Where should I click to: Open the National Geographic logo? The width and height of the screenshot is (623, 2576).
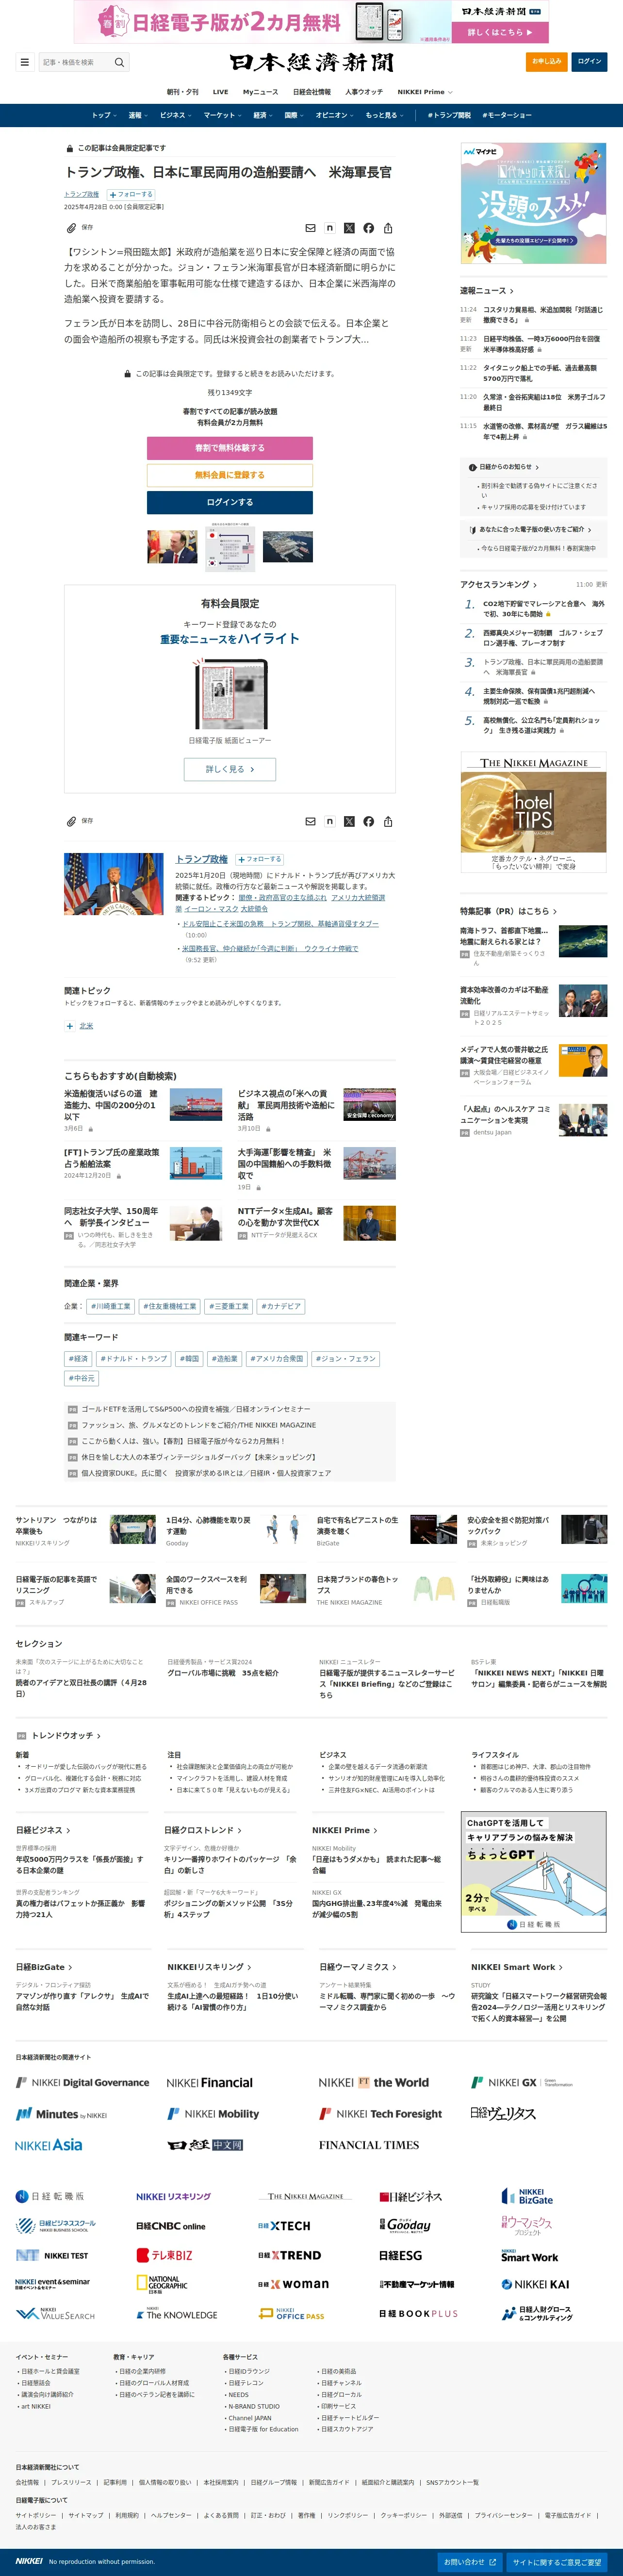162,2283
